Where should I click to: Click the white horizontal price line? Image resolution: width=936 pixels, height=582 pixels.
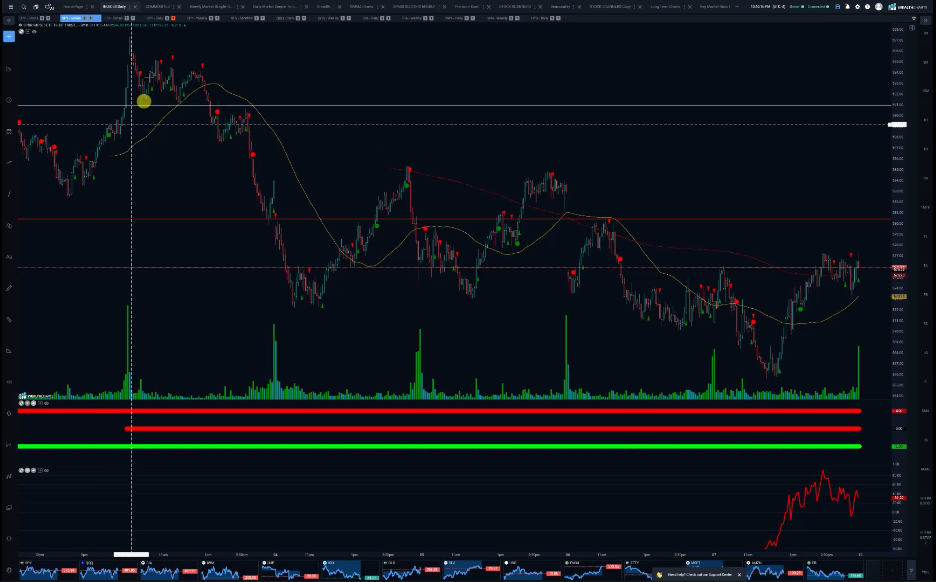point(455,106)
